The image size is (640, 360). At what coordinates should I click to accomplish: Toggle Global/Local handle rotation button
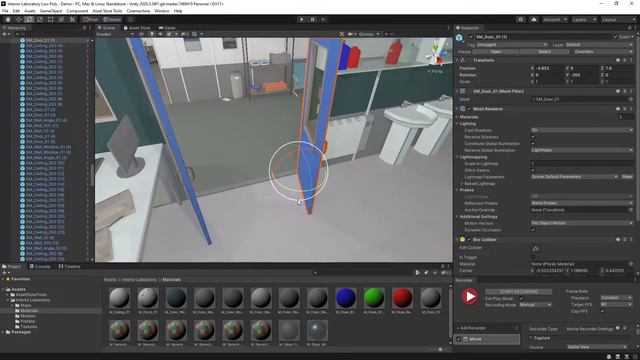coord(111,19)
